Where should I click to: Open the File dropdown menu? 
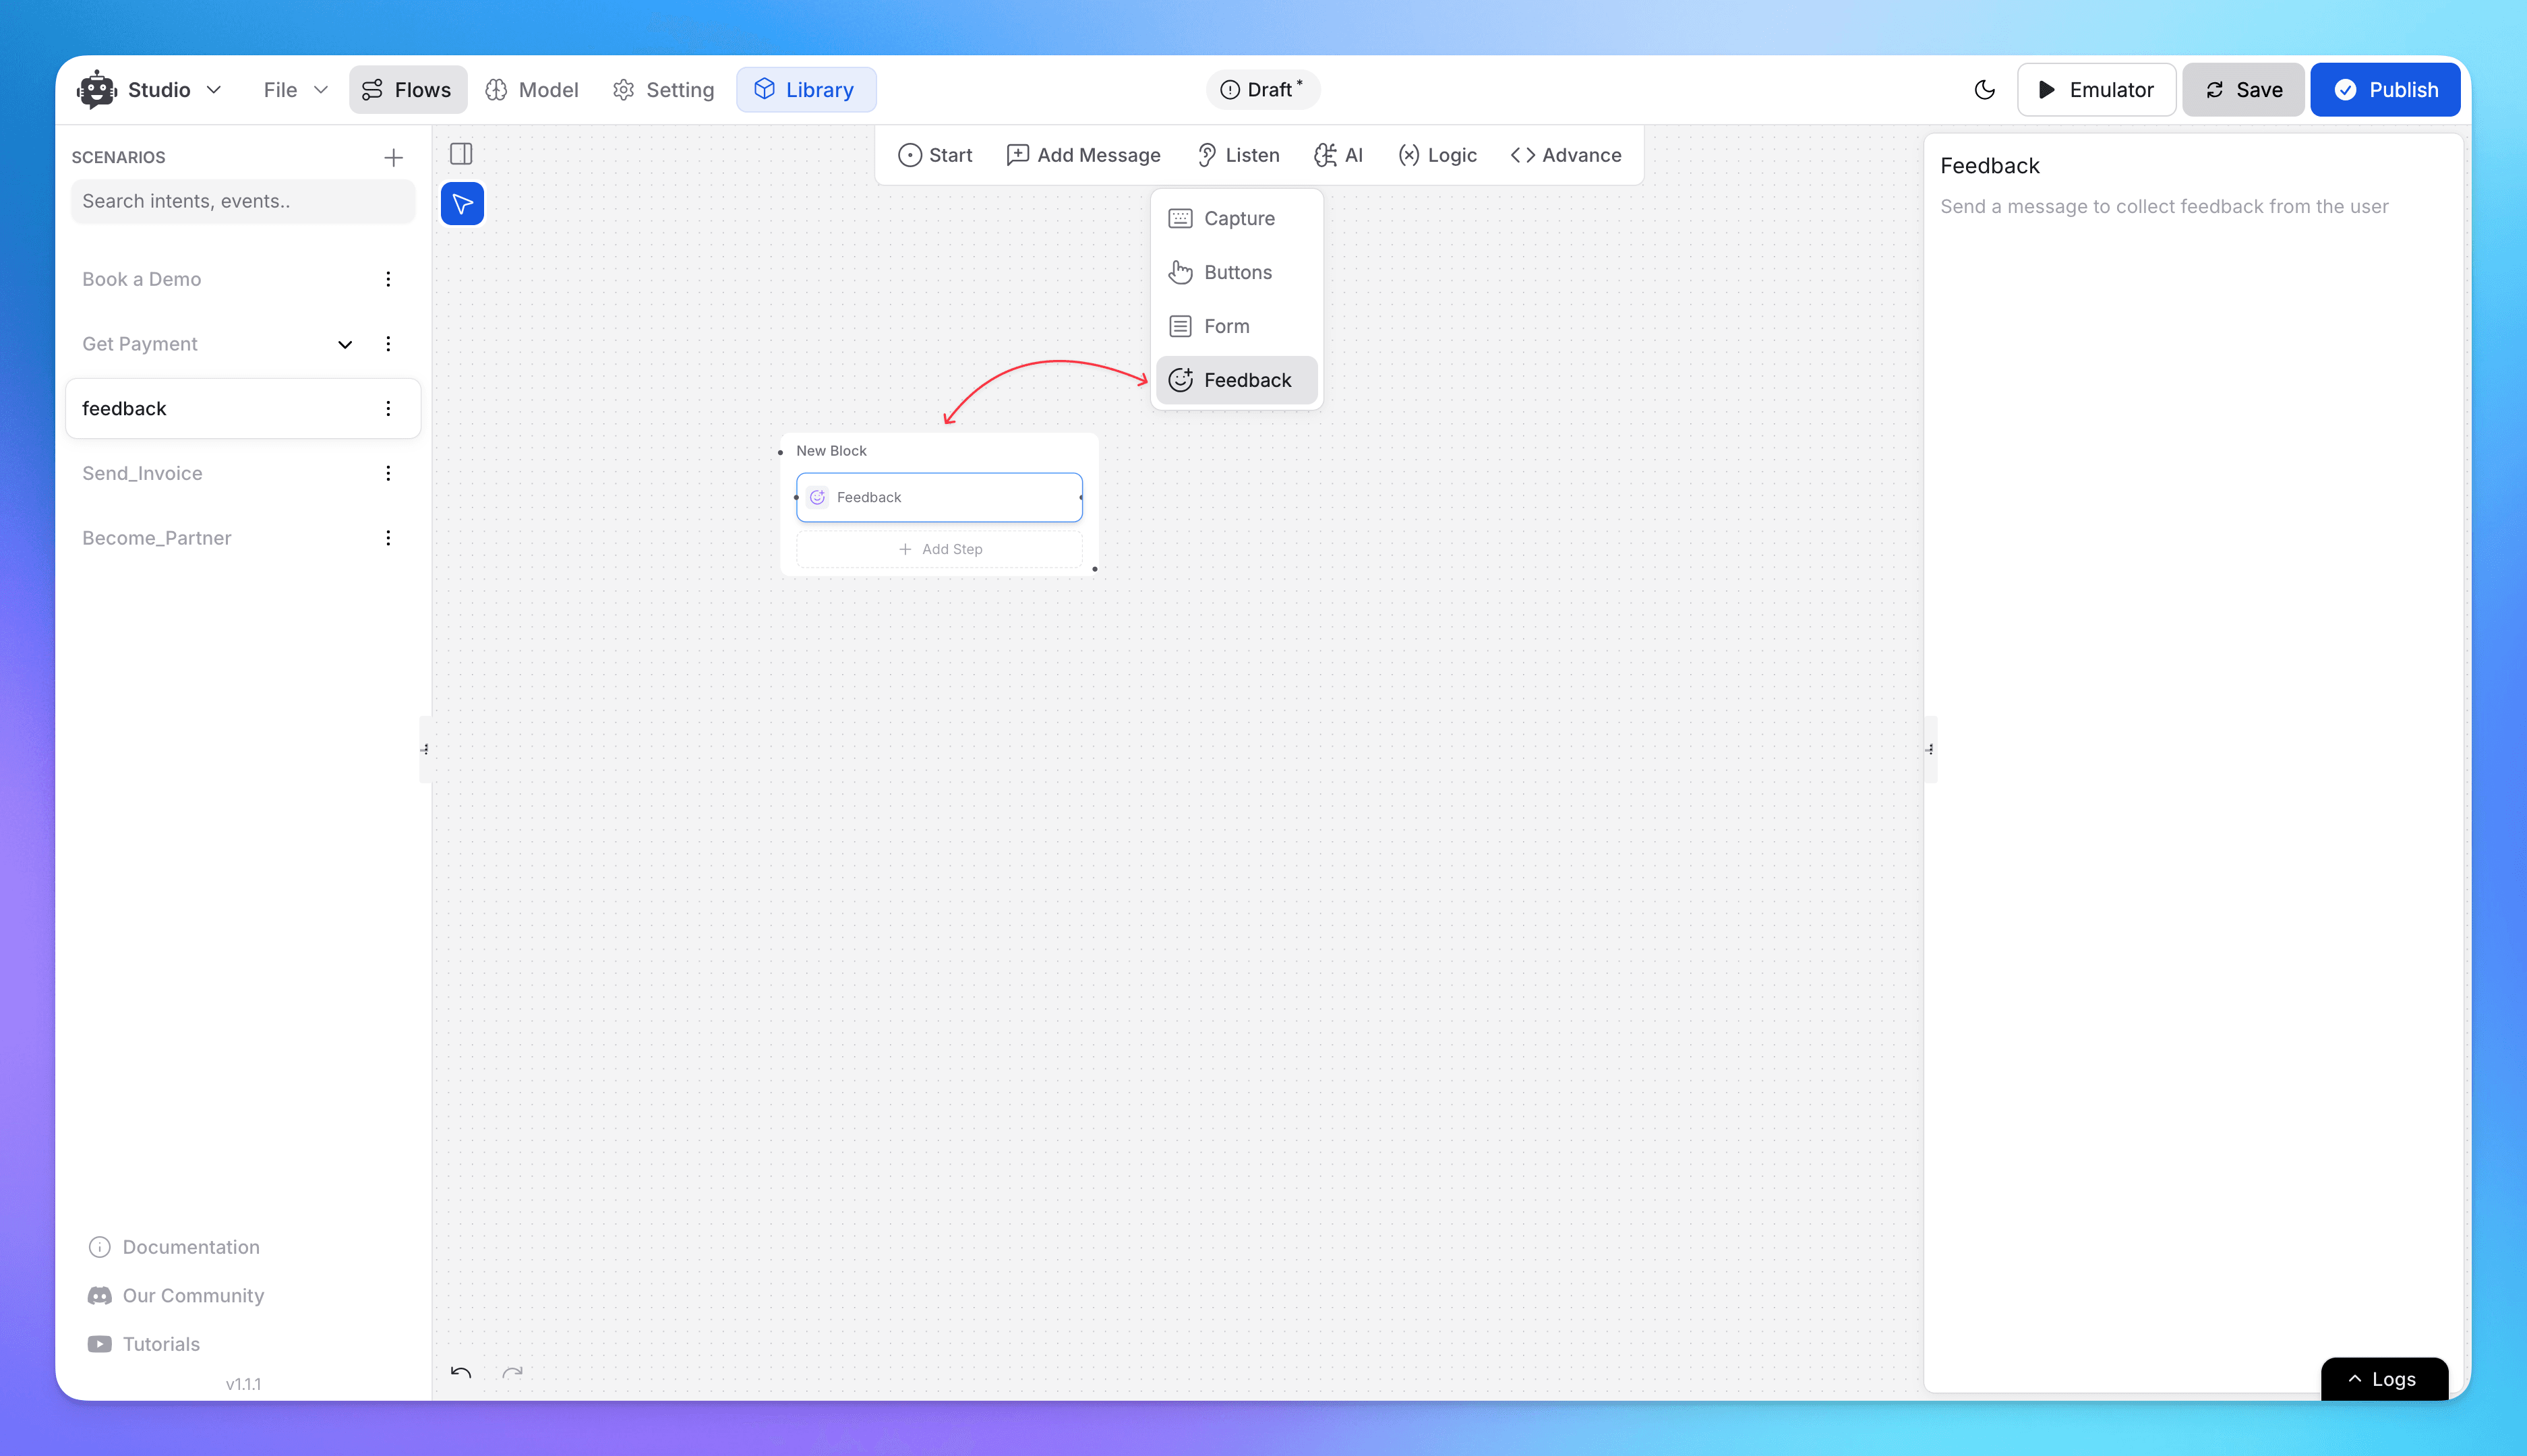(295, 90)
